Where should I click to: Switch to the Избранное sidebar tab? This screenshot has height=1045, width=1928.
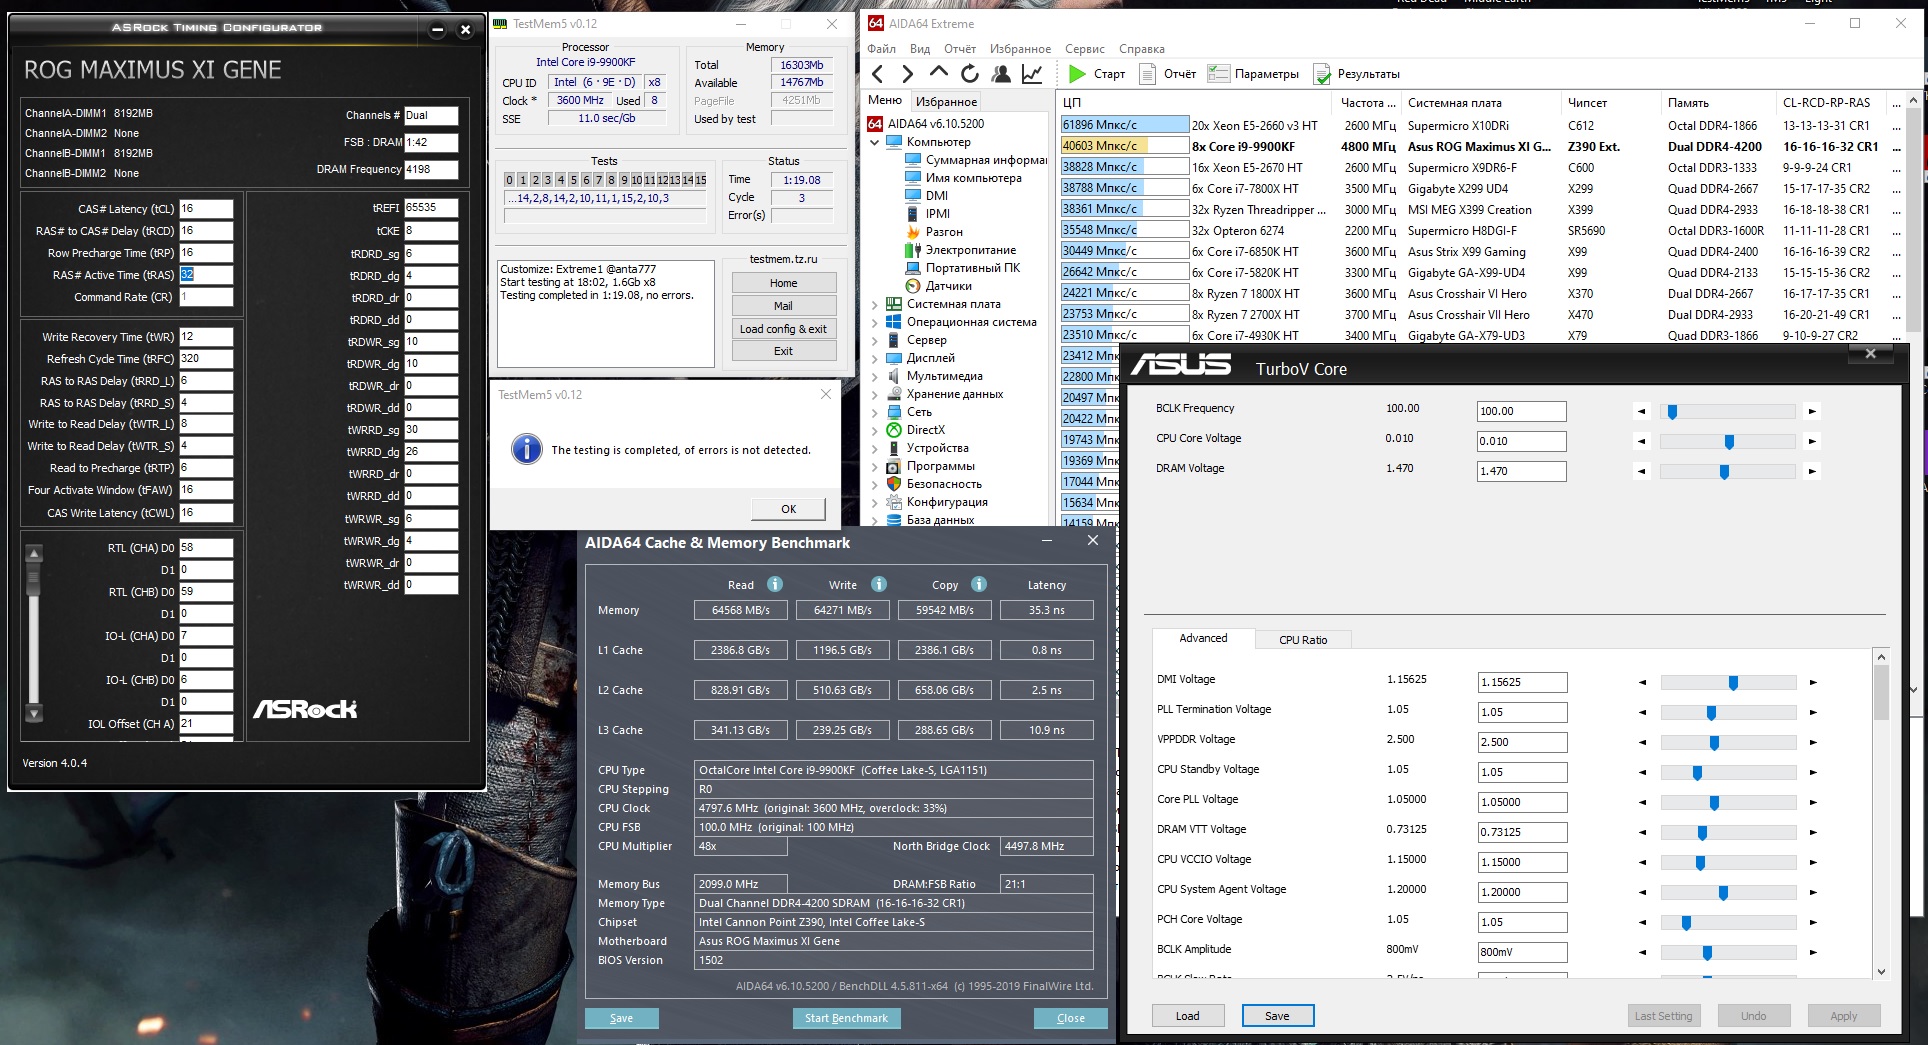pos(946,101)
